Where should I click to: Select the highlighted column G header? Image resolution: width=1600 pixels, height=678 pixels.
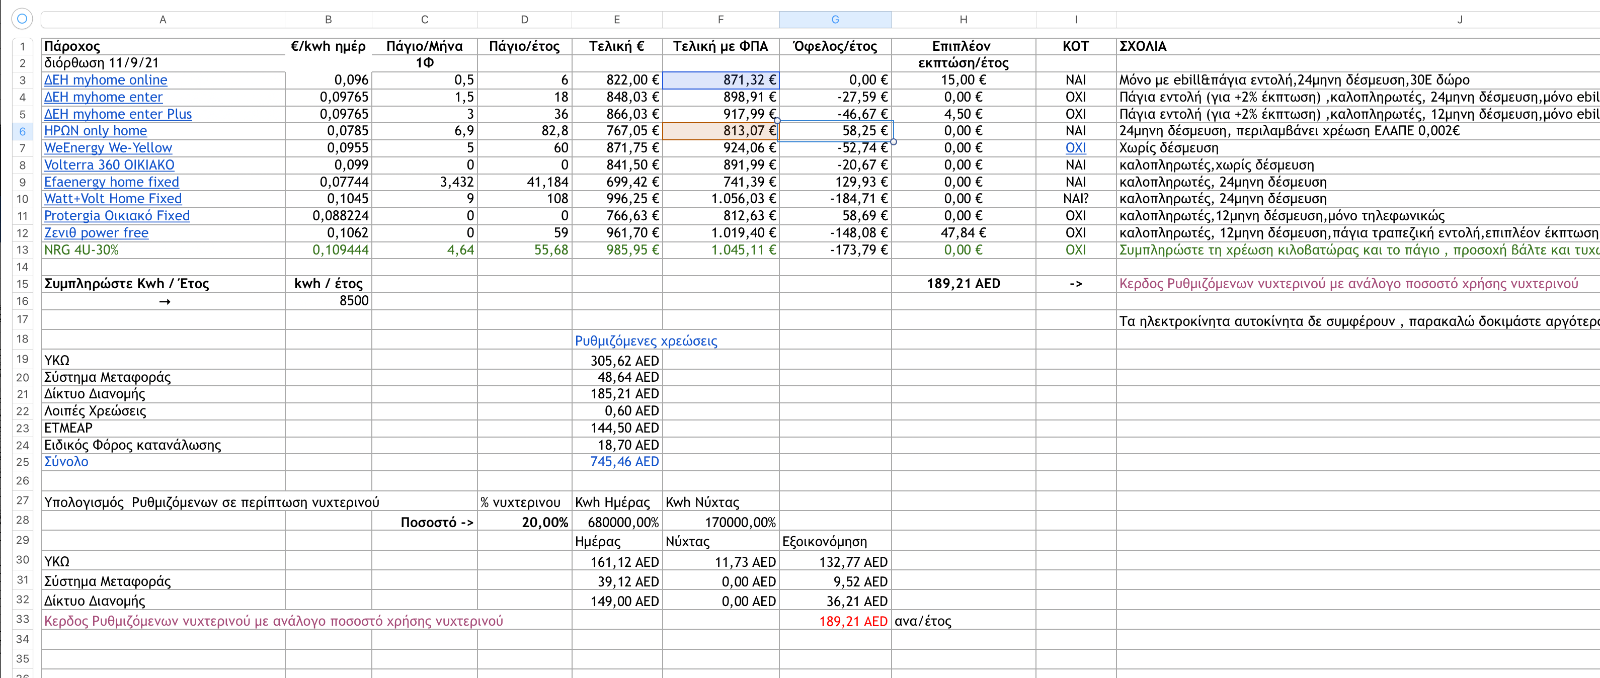tap(835, 19)
